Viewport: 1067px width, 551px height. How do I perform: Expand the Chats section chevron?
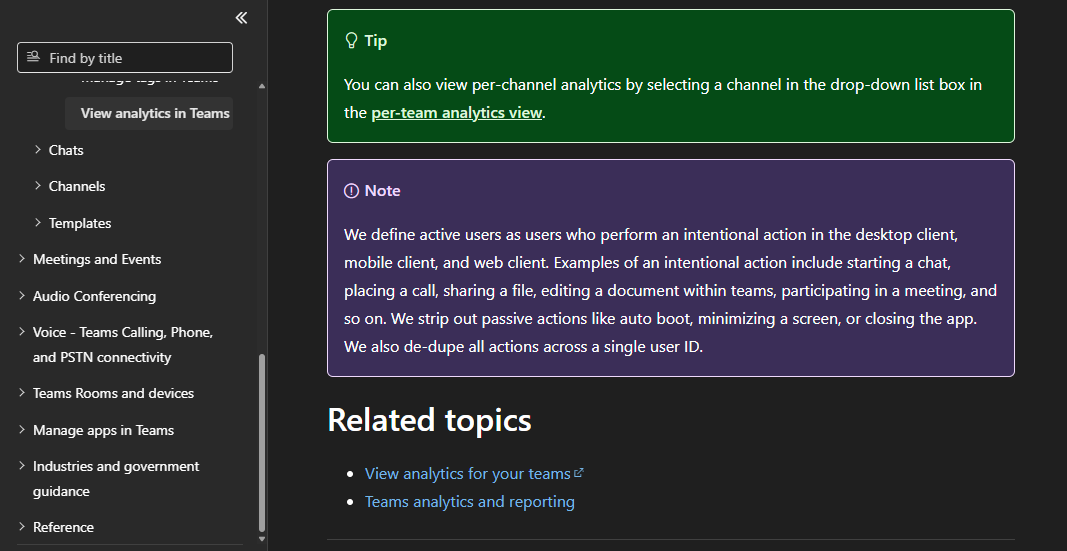[38, 150]
